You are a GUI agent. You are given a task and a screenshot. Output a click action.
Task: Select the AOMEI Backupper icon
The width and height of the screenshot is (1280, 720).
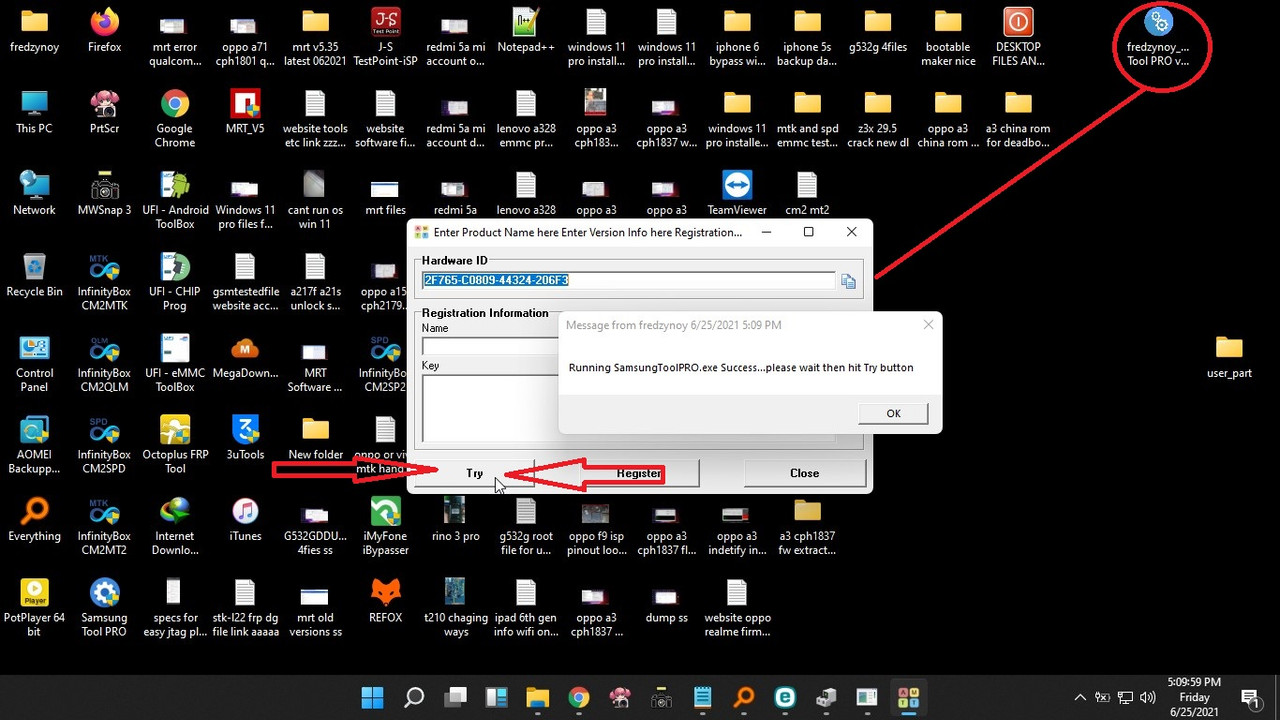34,445
